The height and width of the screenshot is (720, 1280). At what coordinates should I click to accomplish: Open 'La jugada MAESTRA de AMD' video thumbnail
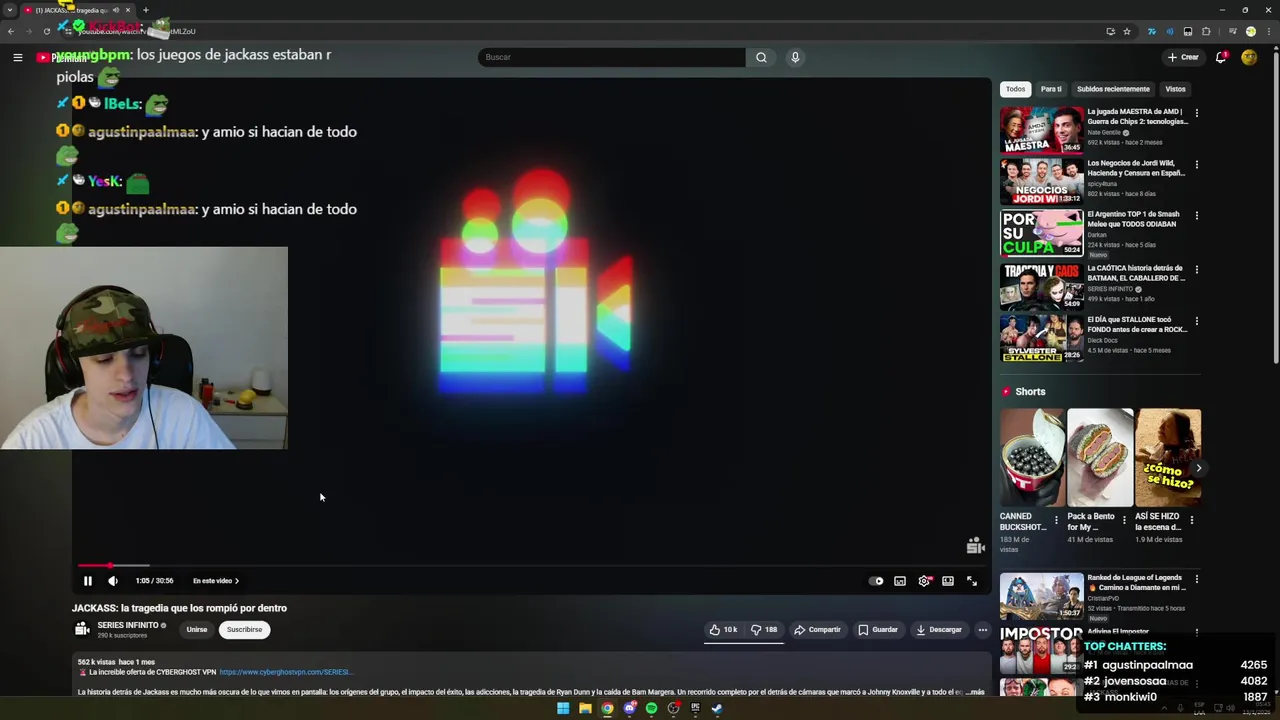coord(1041,130)
